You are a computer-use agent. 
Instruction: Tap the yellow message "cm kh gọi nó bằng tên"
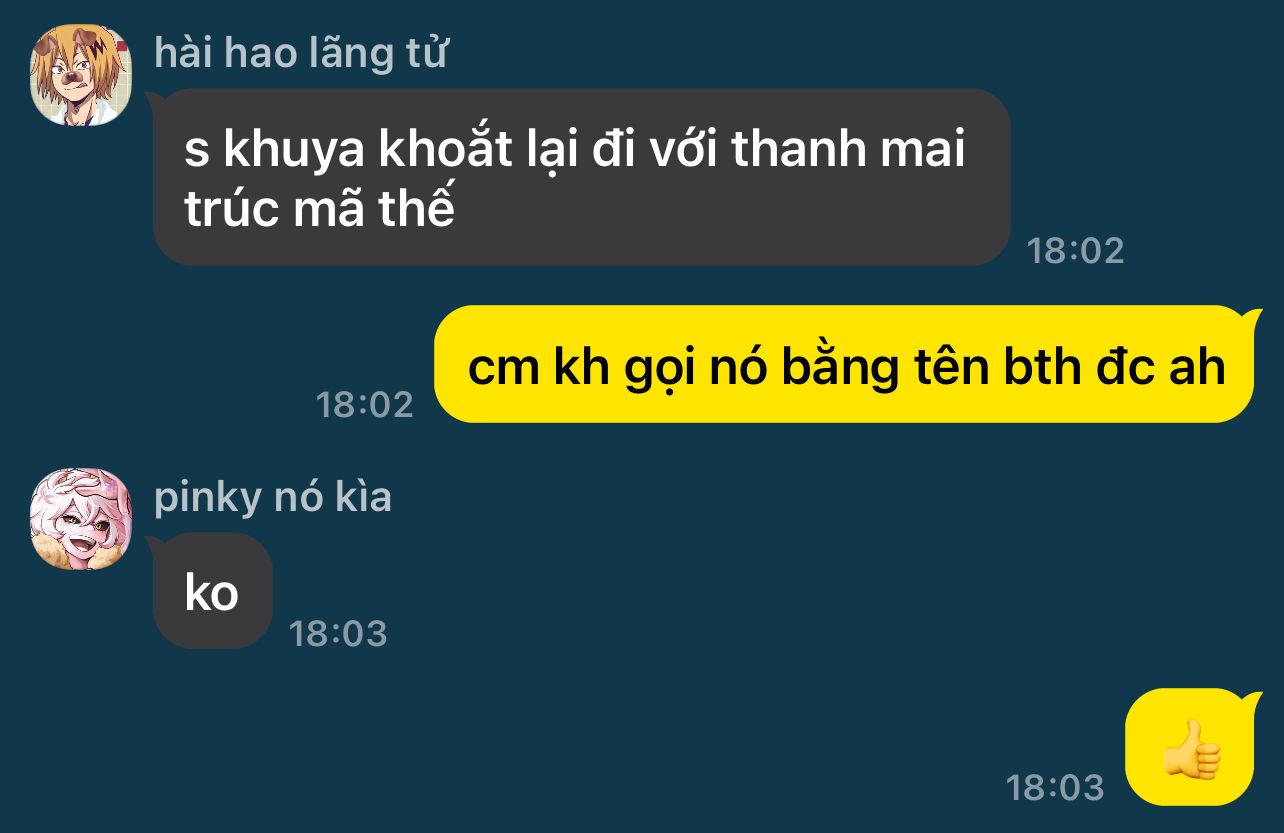tap(846, 365)
